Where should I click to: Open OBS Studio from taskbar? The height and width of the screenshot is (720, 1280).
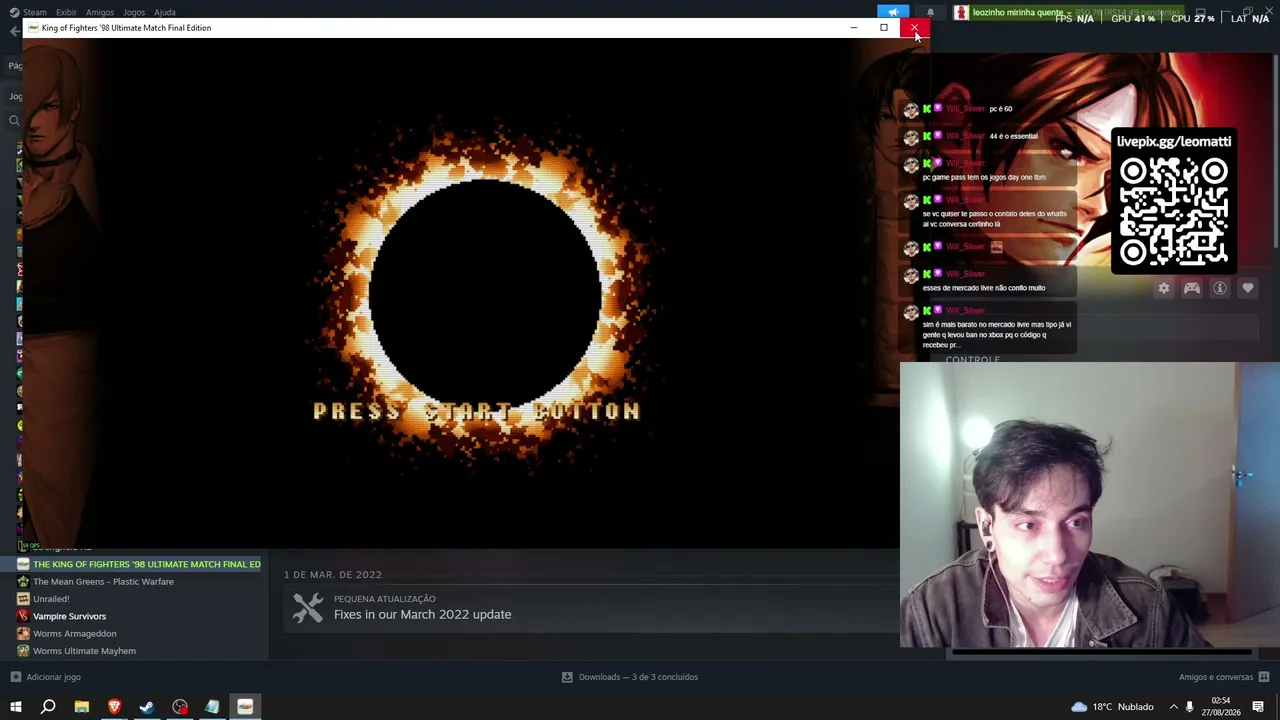(x=180, y=707)
